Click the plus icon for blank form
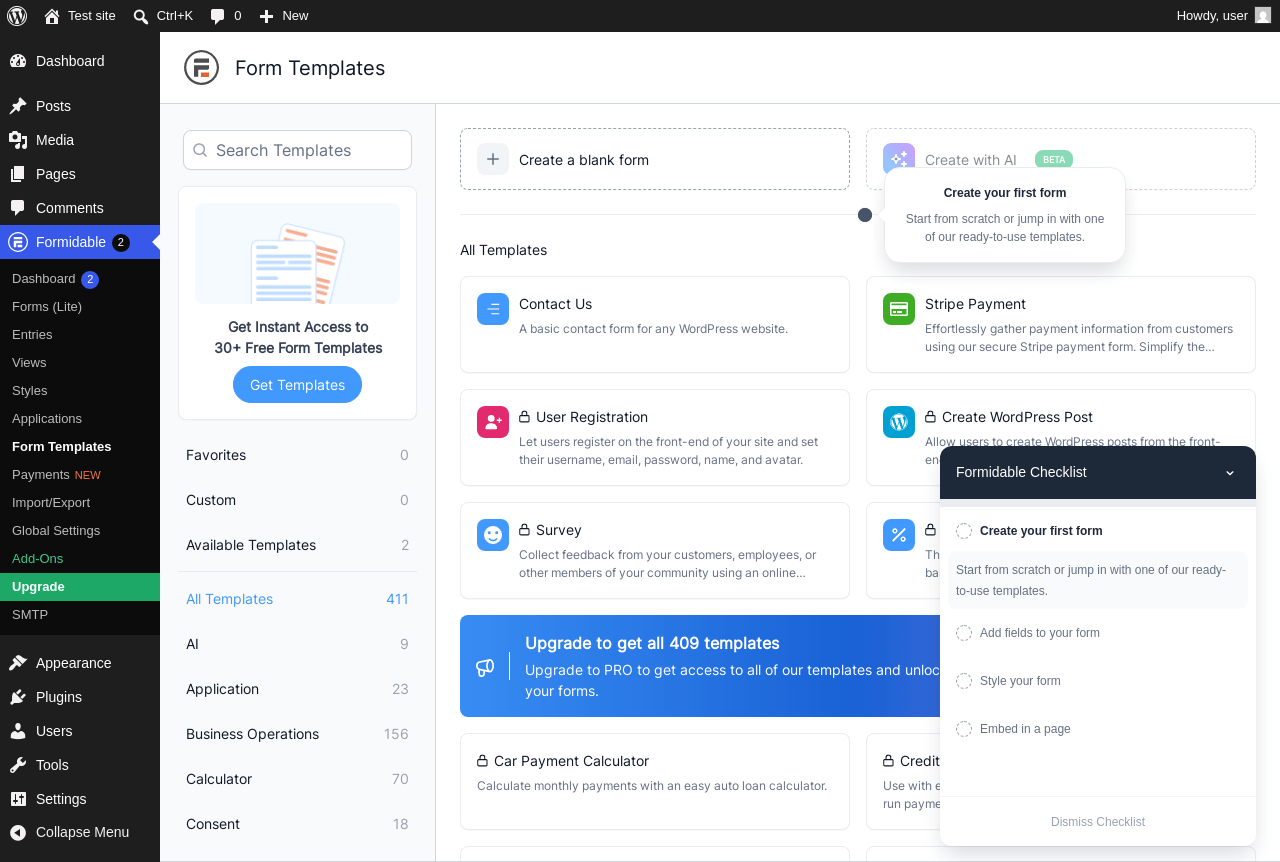 pos(493,159)
